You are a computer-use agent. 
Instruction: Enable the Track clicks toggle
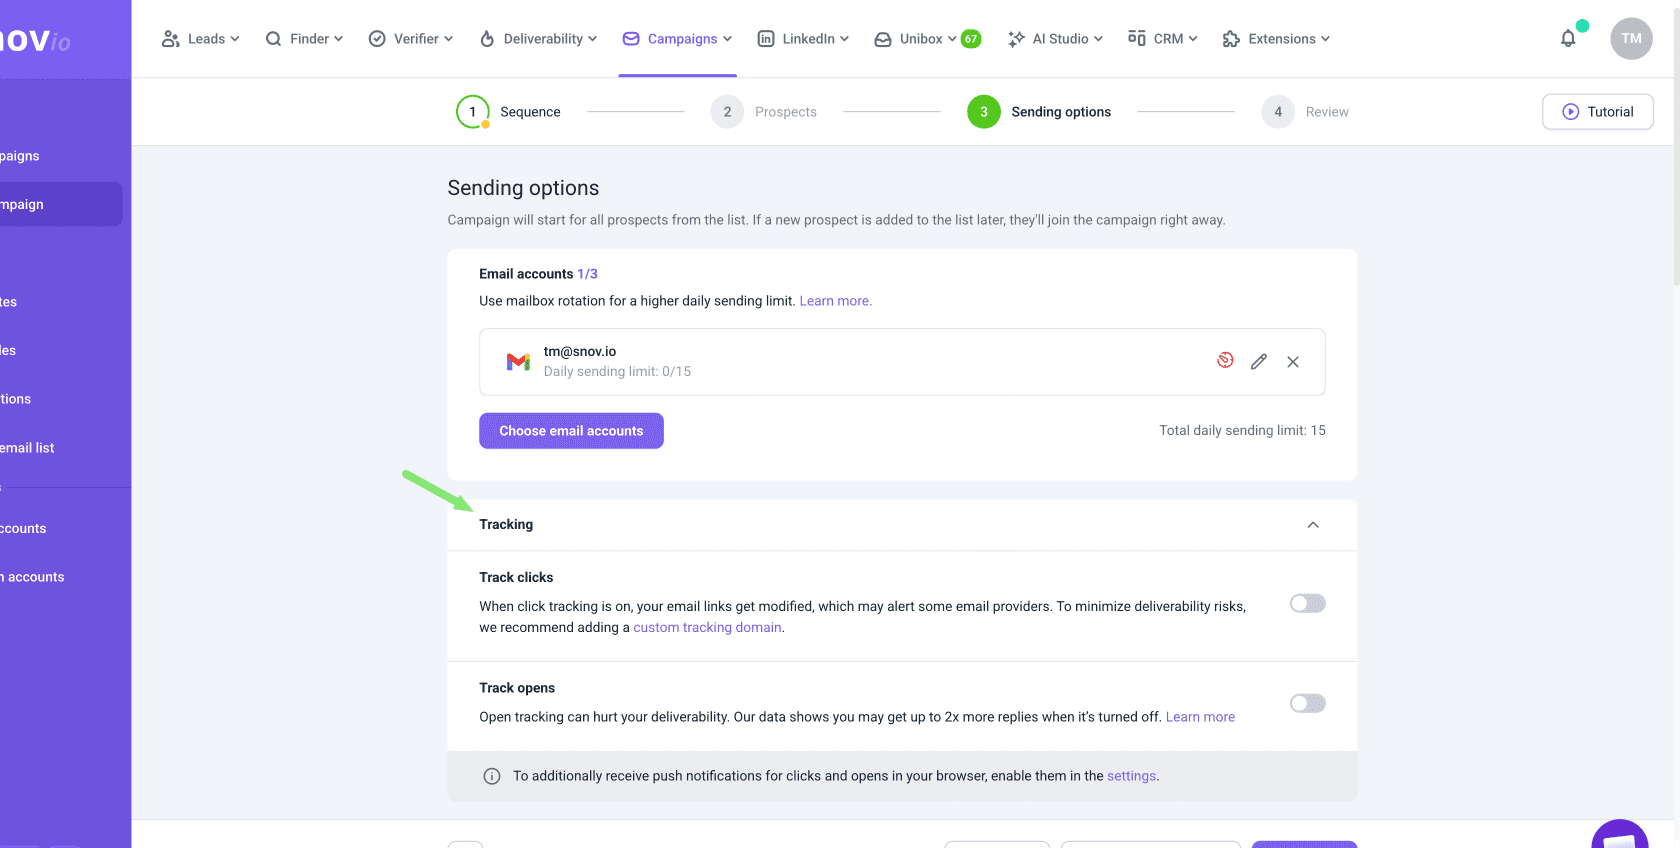pyautogui.click(x=1307, y=604)
